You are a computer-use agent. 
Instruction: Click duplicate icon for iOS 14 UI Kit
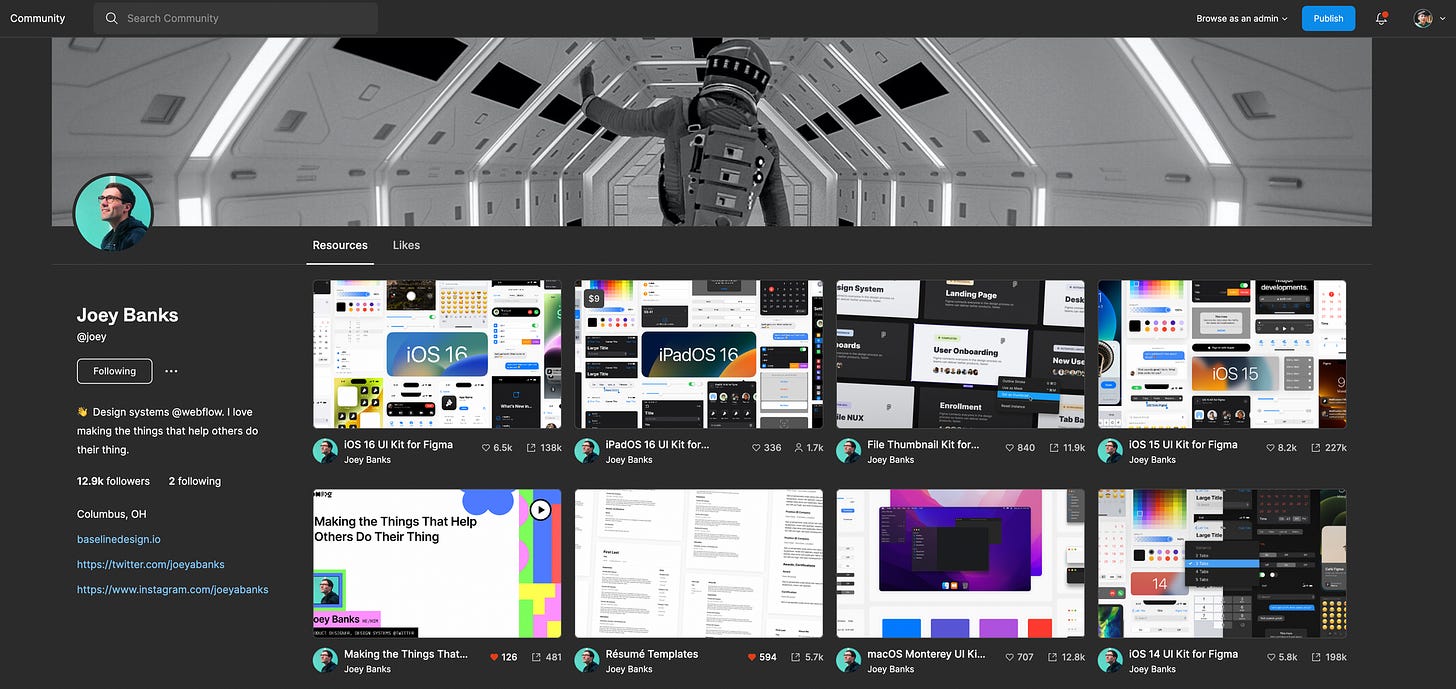(1315, 657)
